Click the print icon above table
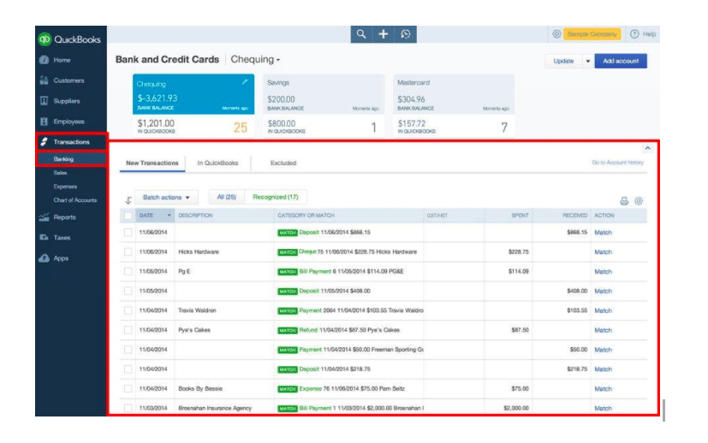 point(624,201)
